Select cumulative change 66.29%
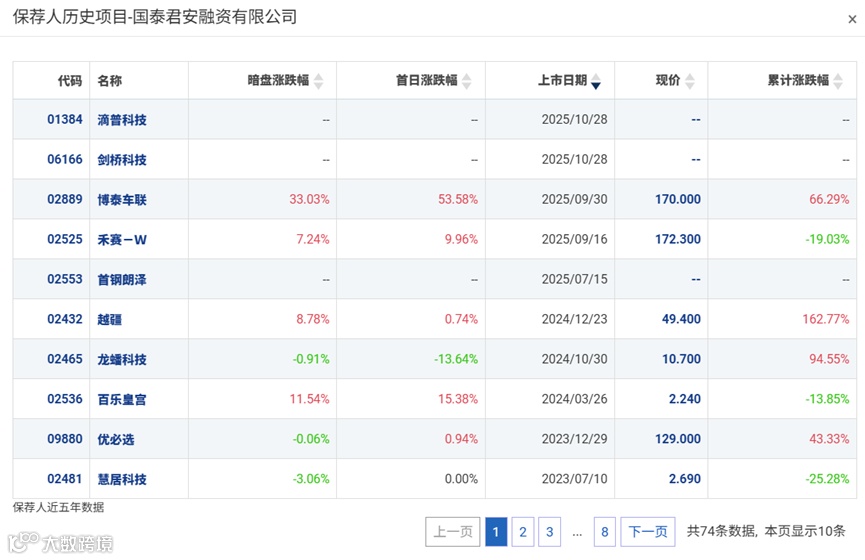 (829, 199)
